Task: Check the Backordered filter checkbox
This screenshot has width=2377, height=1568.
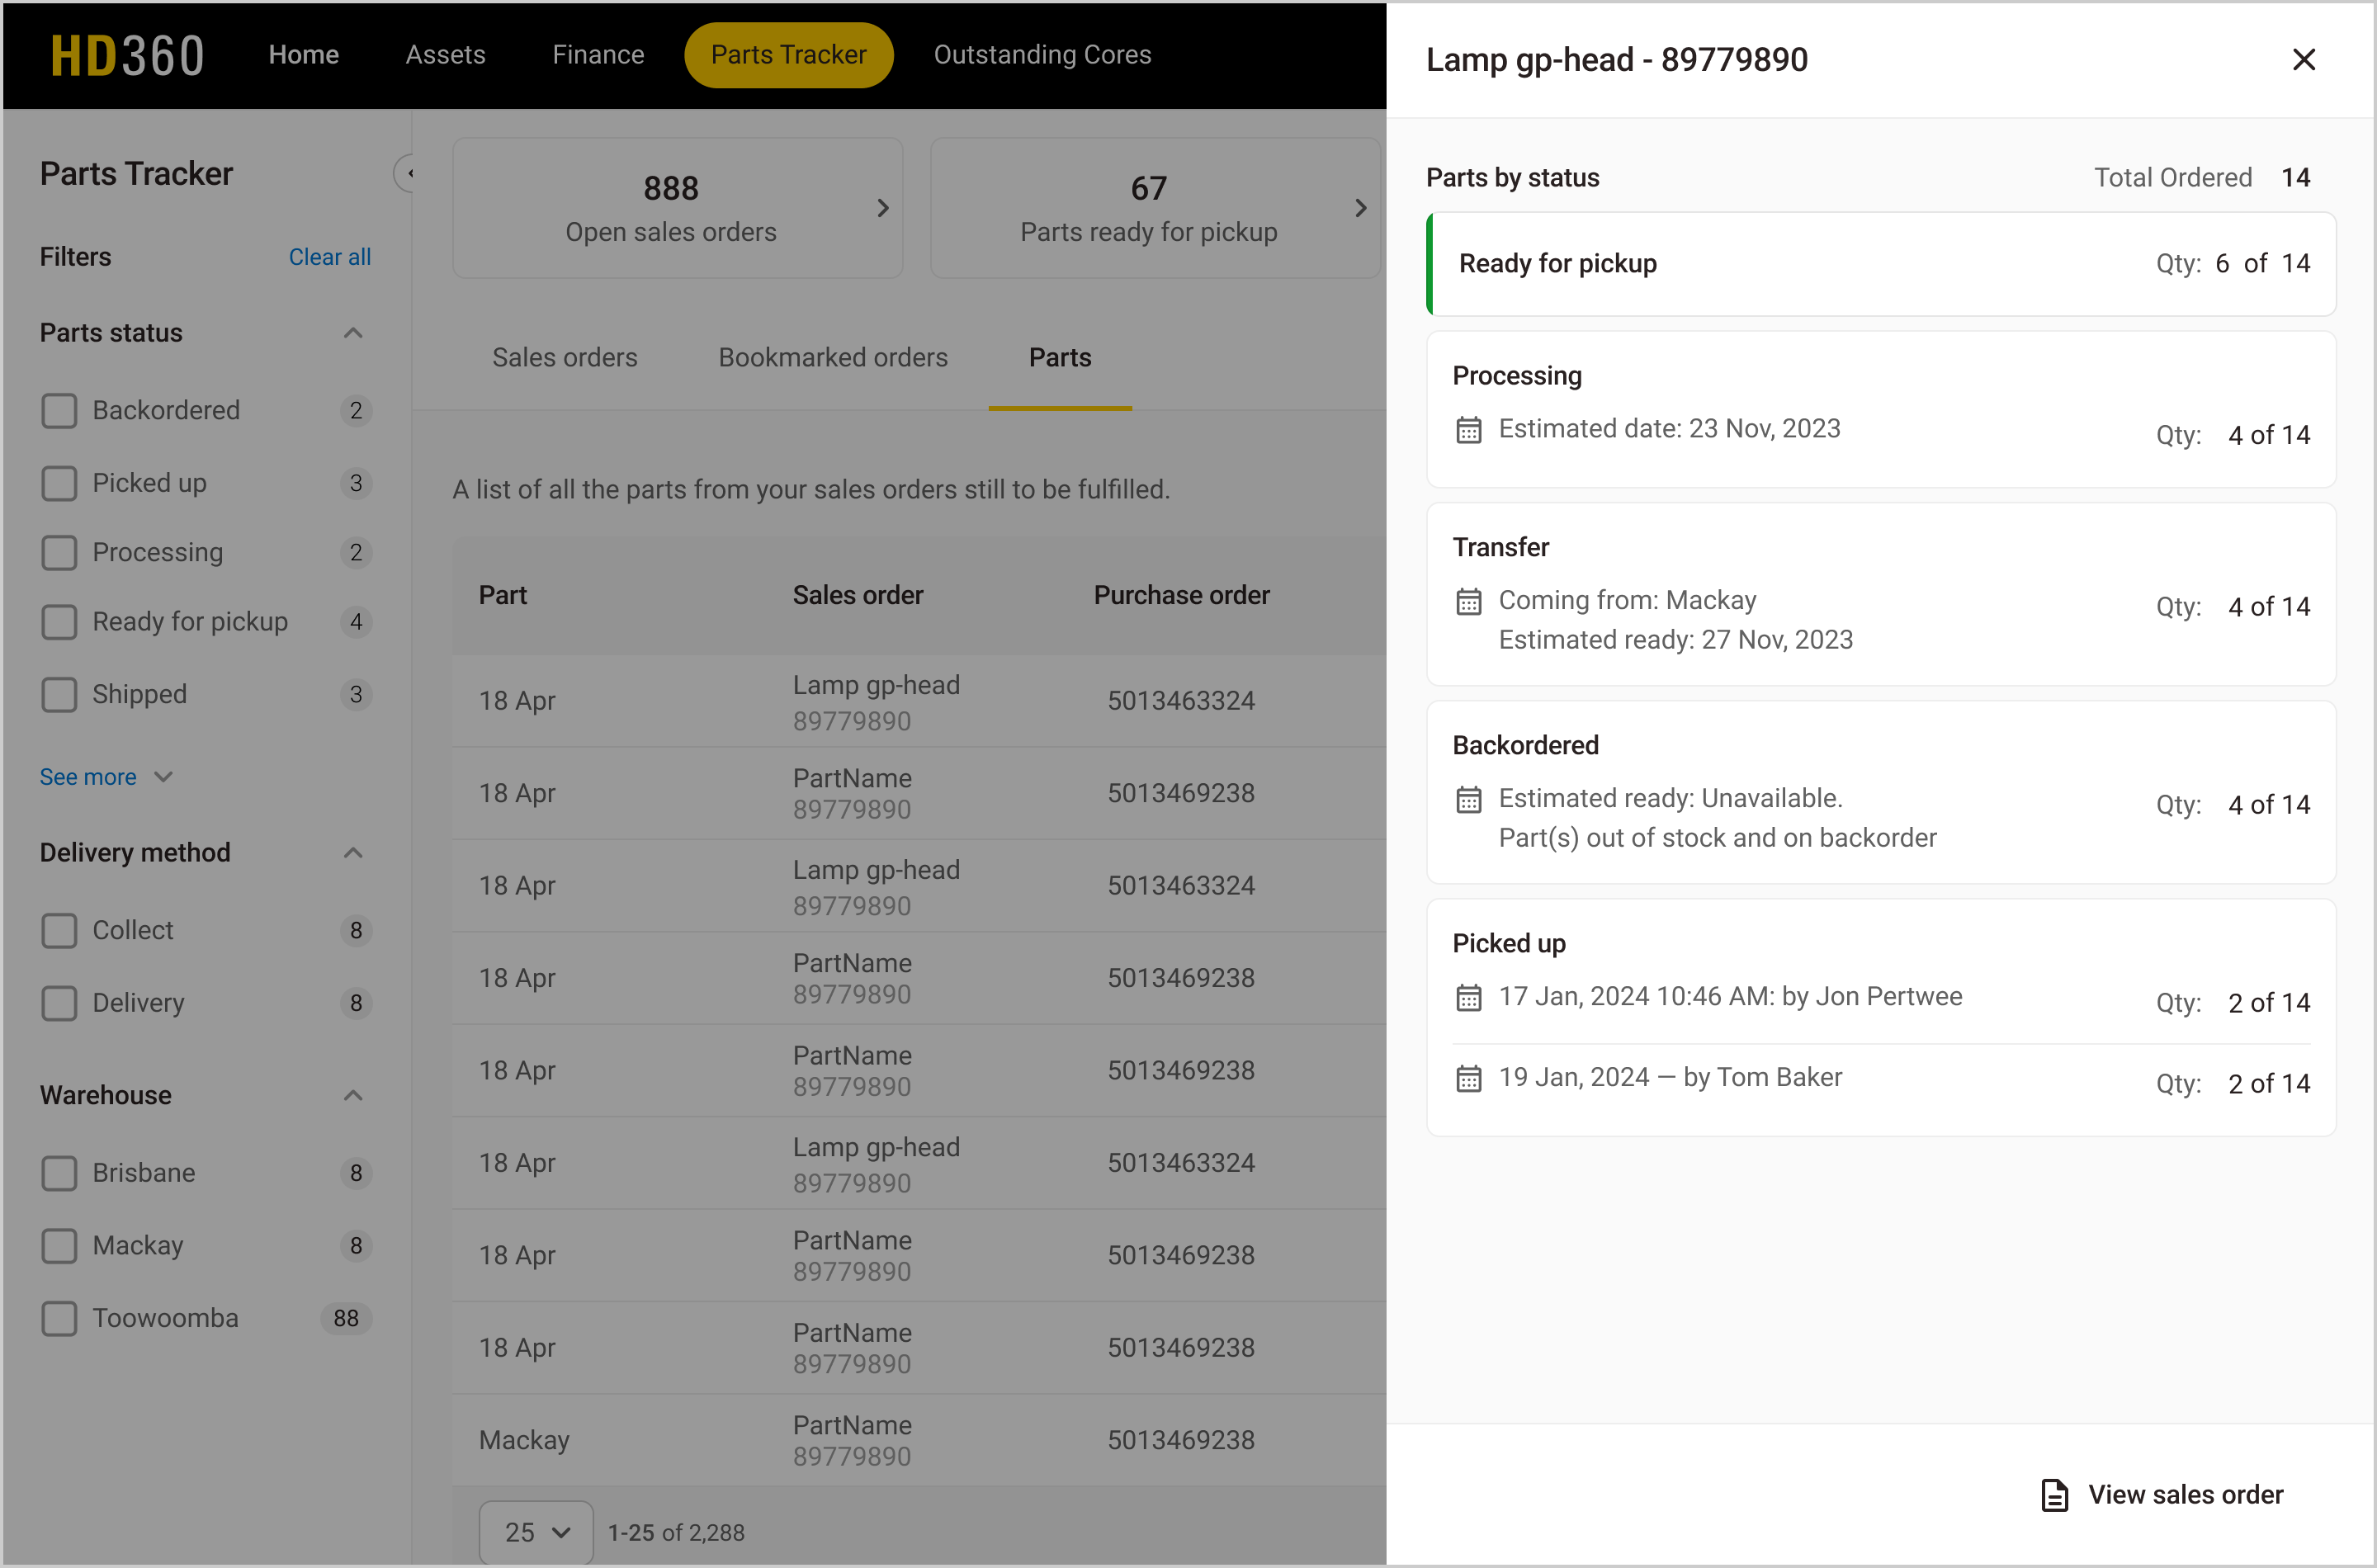Action: 59,411
